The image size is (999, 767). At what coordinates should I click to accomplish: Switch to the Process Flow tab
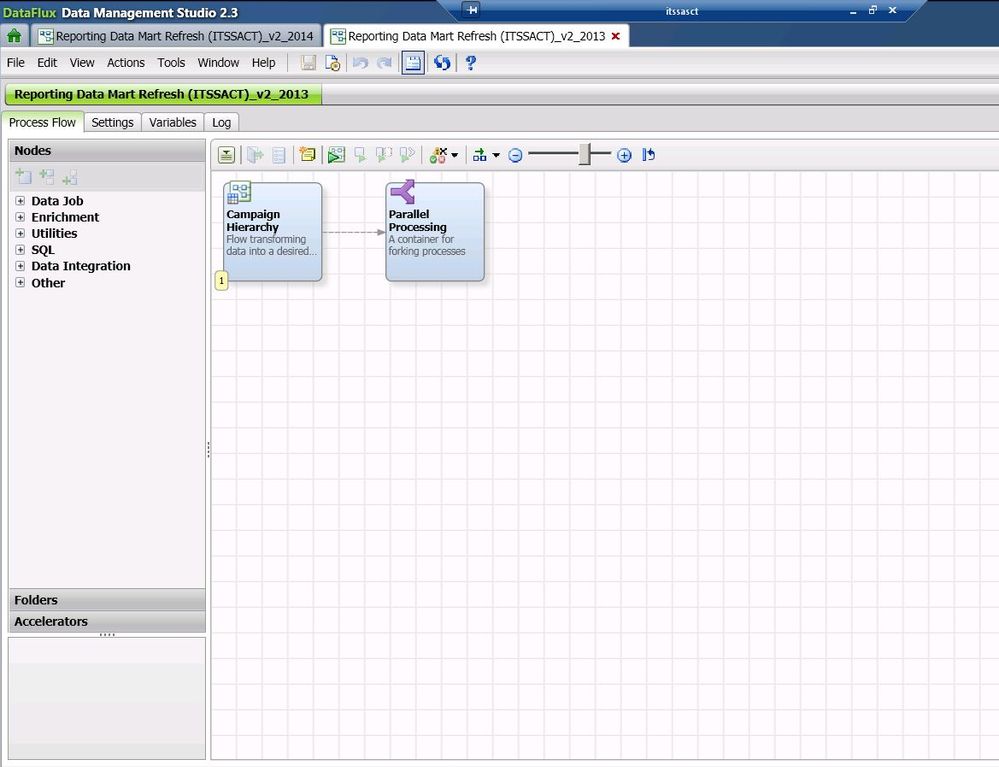click(x=42, y=122)
